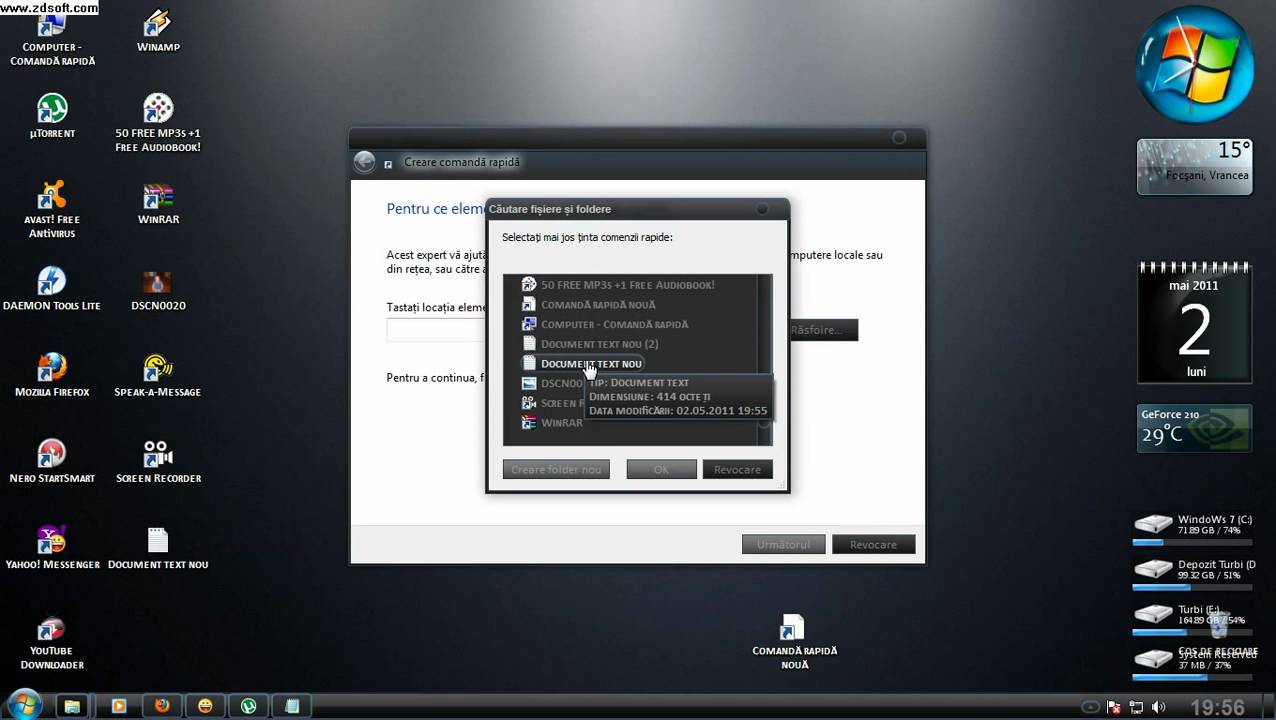
Task: Open Mozilla Firefox desktop shortcut
Action: pyautogui.click(x=52, y=375)
